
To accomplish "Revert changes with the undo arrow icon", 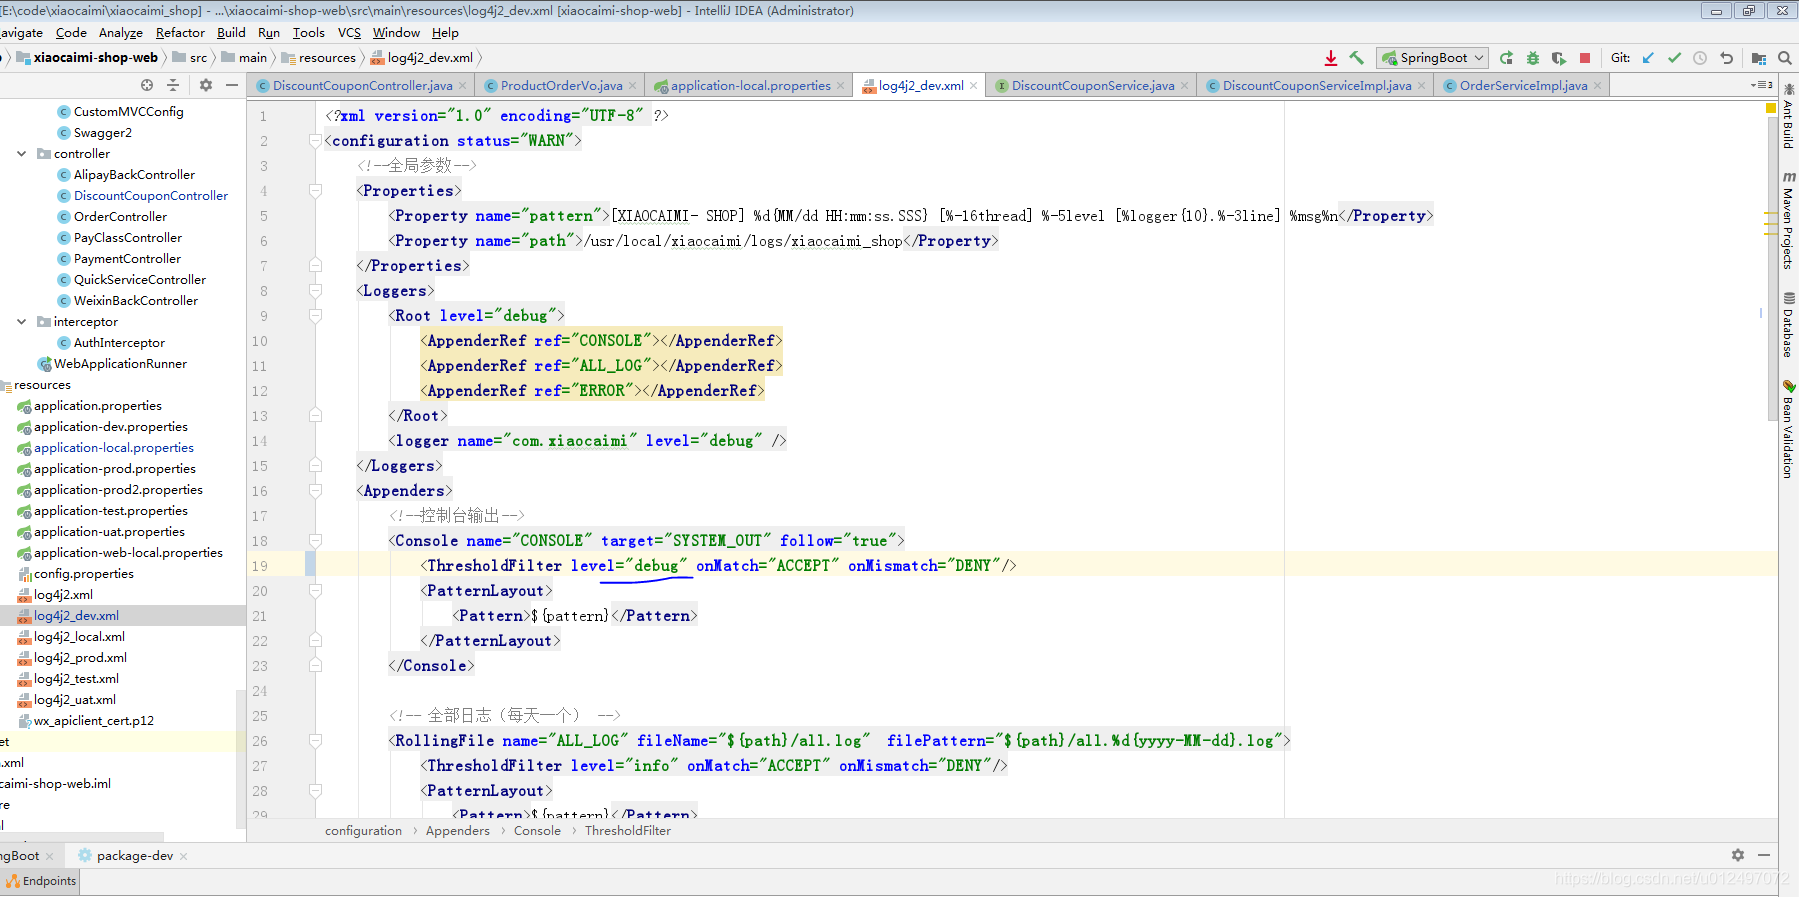I will coord(1726,58).
